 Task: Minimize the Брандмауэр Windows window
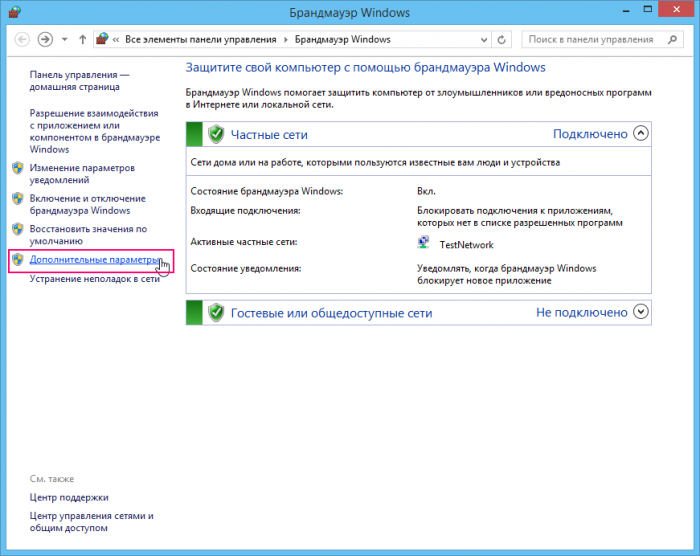pyautogui.click(x=626, y=10)
